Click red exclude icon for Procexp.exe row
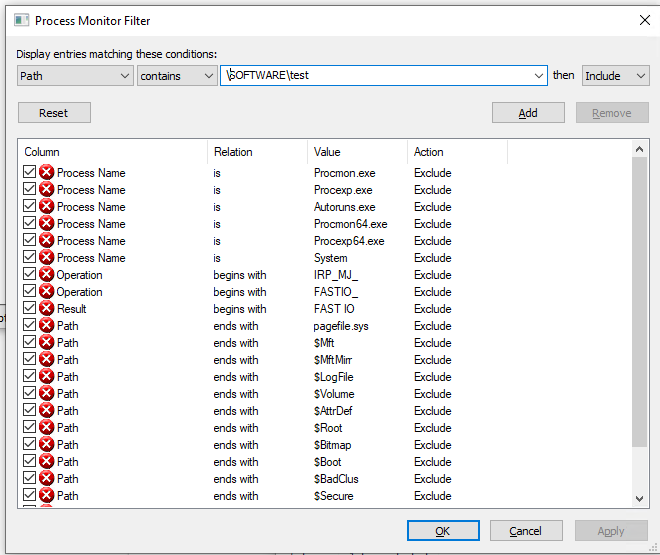Viewport: 660px width, 555px height. 47,189
